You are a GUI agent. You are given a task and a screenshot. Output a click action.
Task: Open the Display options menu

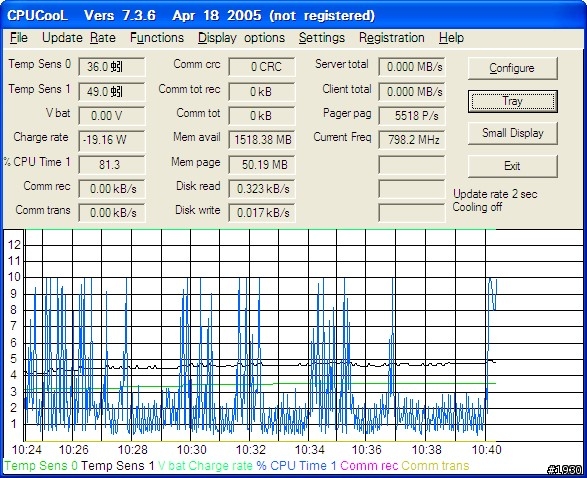pos(241,38)
